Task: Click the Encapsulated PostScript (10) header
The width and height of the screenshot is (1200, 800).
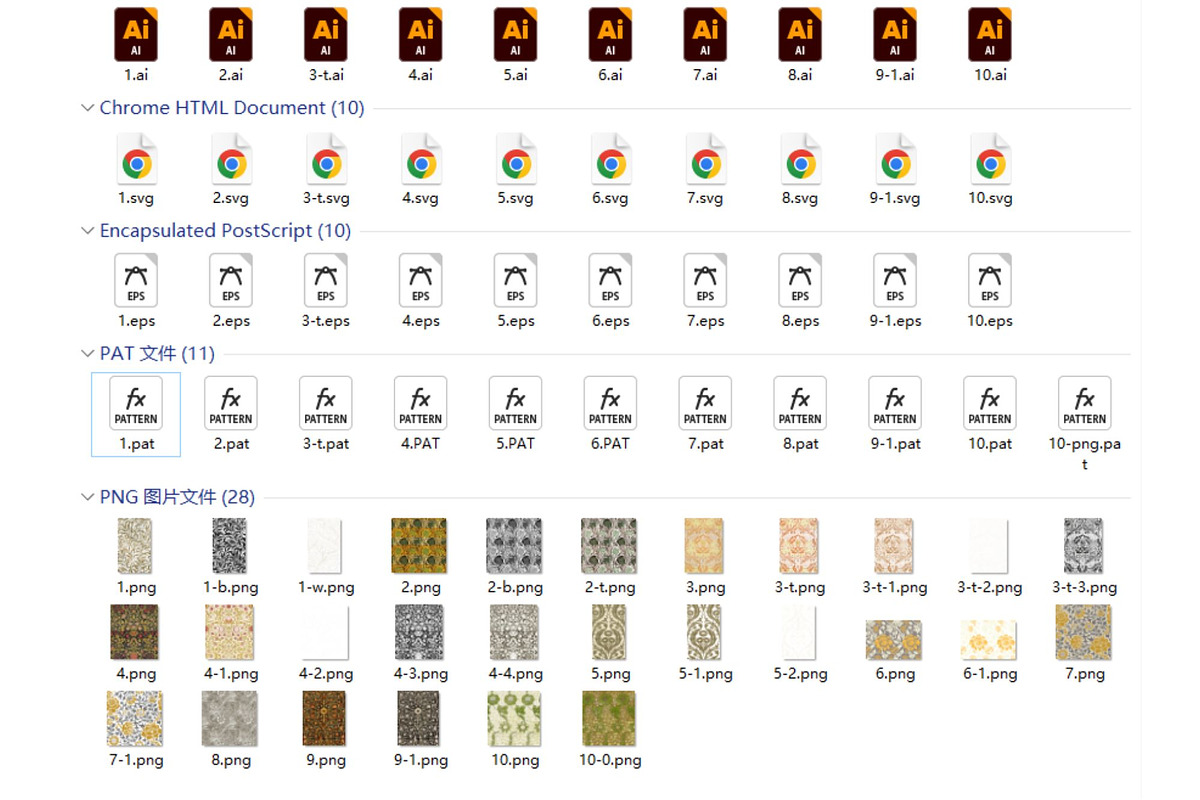Action: (225, 231)
